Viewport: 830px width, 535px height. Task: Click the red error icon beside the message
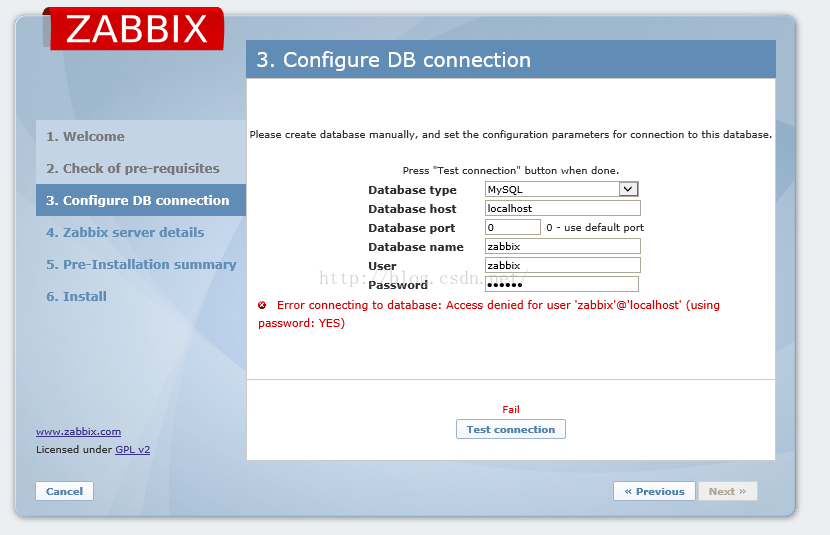(262, 305)
